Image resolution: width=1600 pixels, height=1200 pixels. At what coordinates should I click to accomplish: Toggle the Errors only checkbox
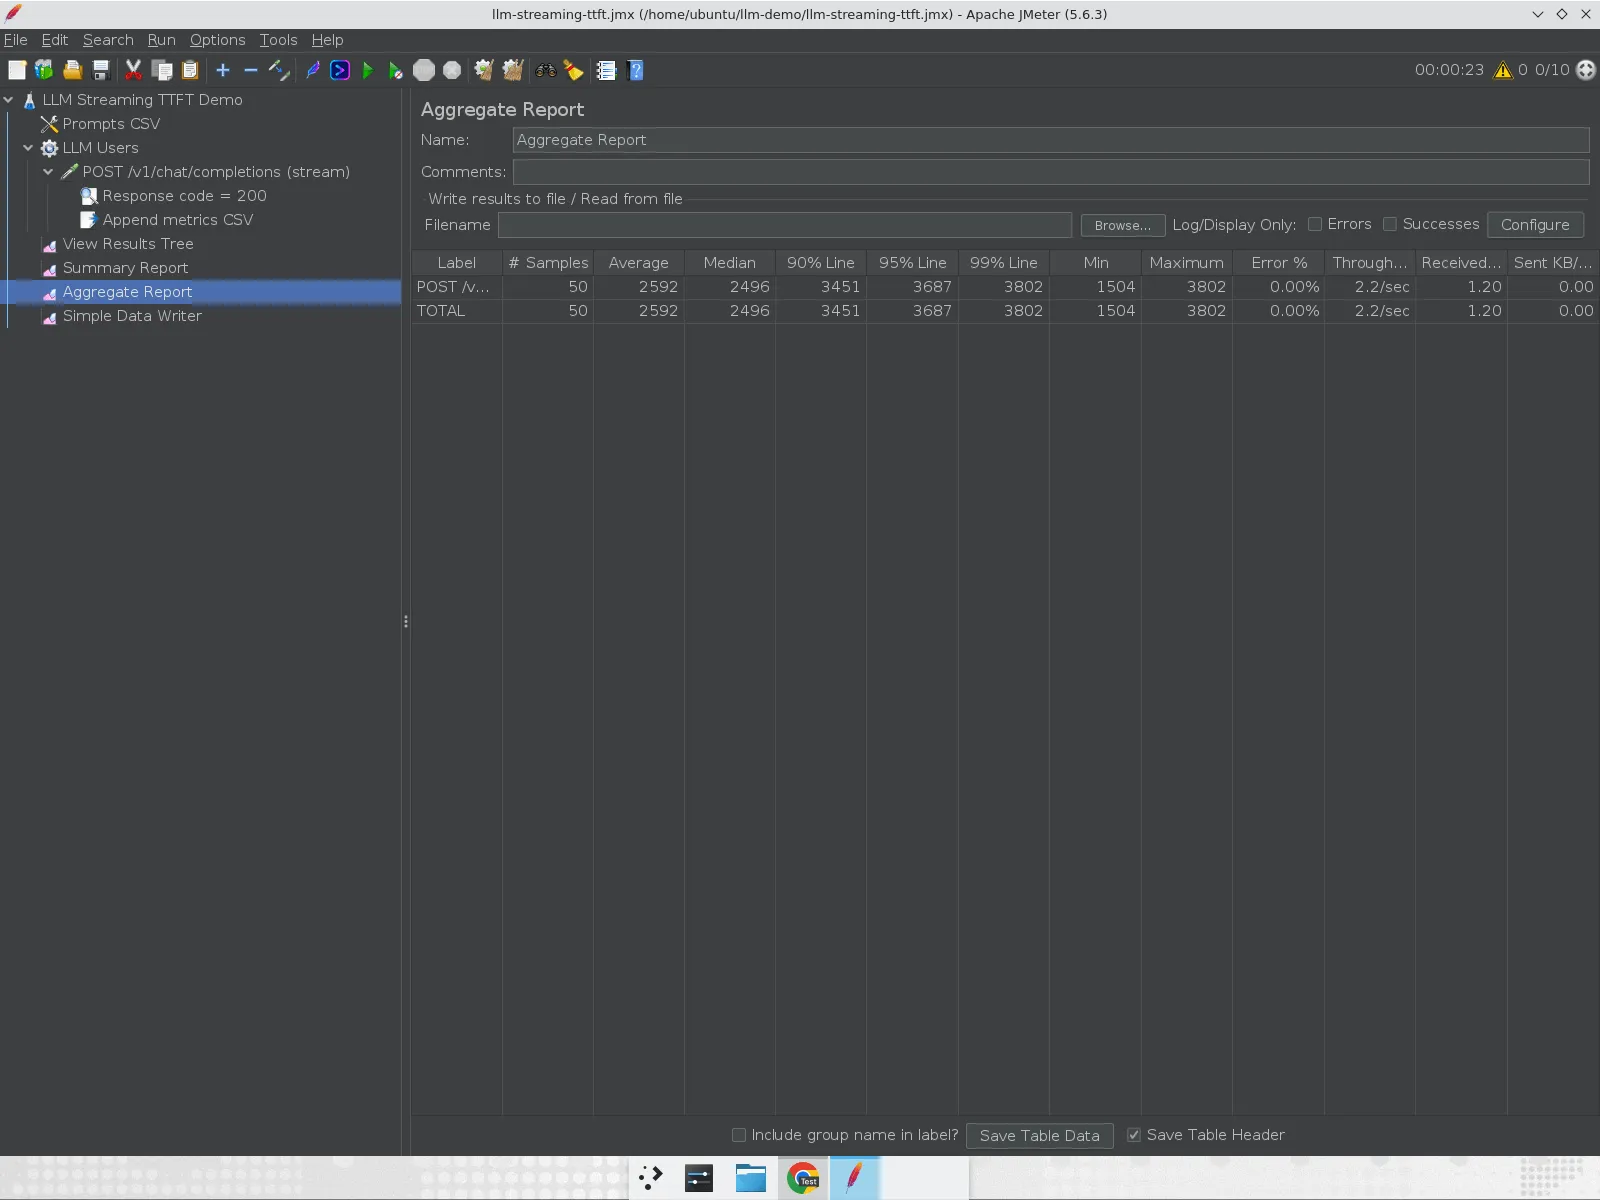[x=1315, y=224]
